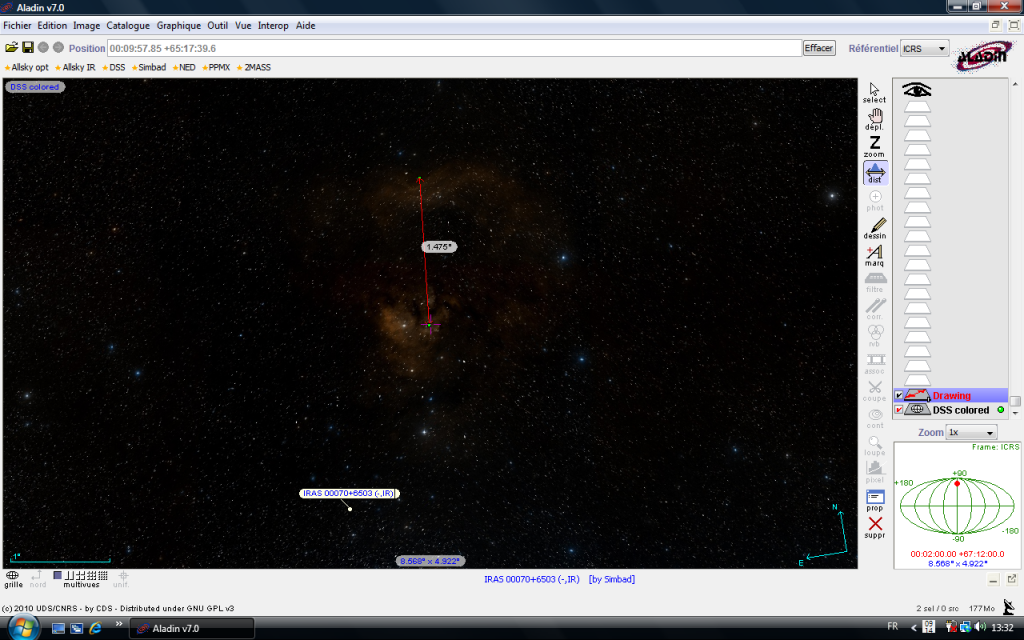
Task: Open the Interop menu
Action: tap(273, 25)
